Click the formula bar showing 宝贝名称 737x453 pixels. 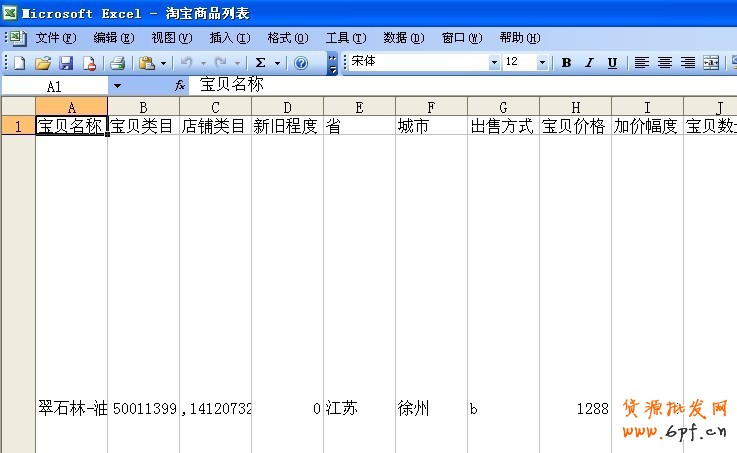[x=450, y=87]
